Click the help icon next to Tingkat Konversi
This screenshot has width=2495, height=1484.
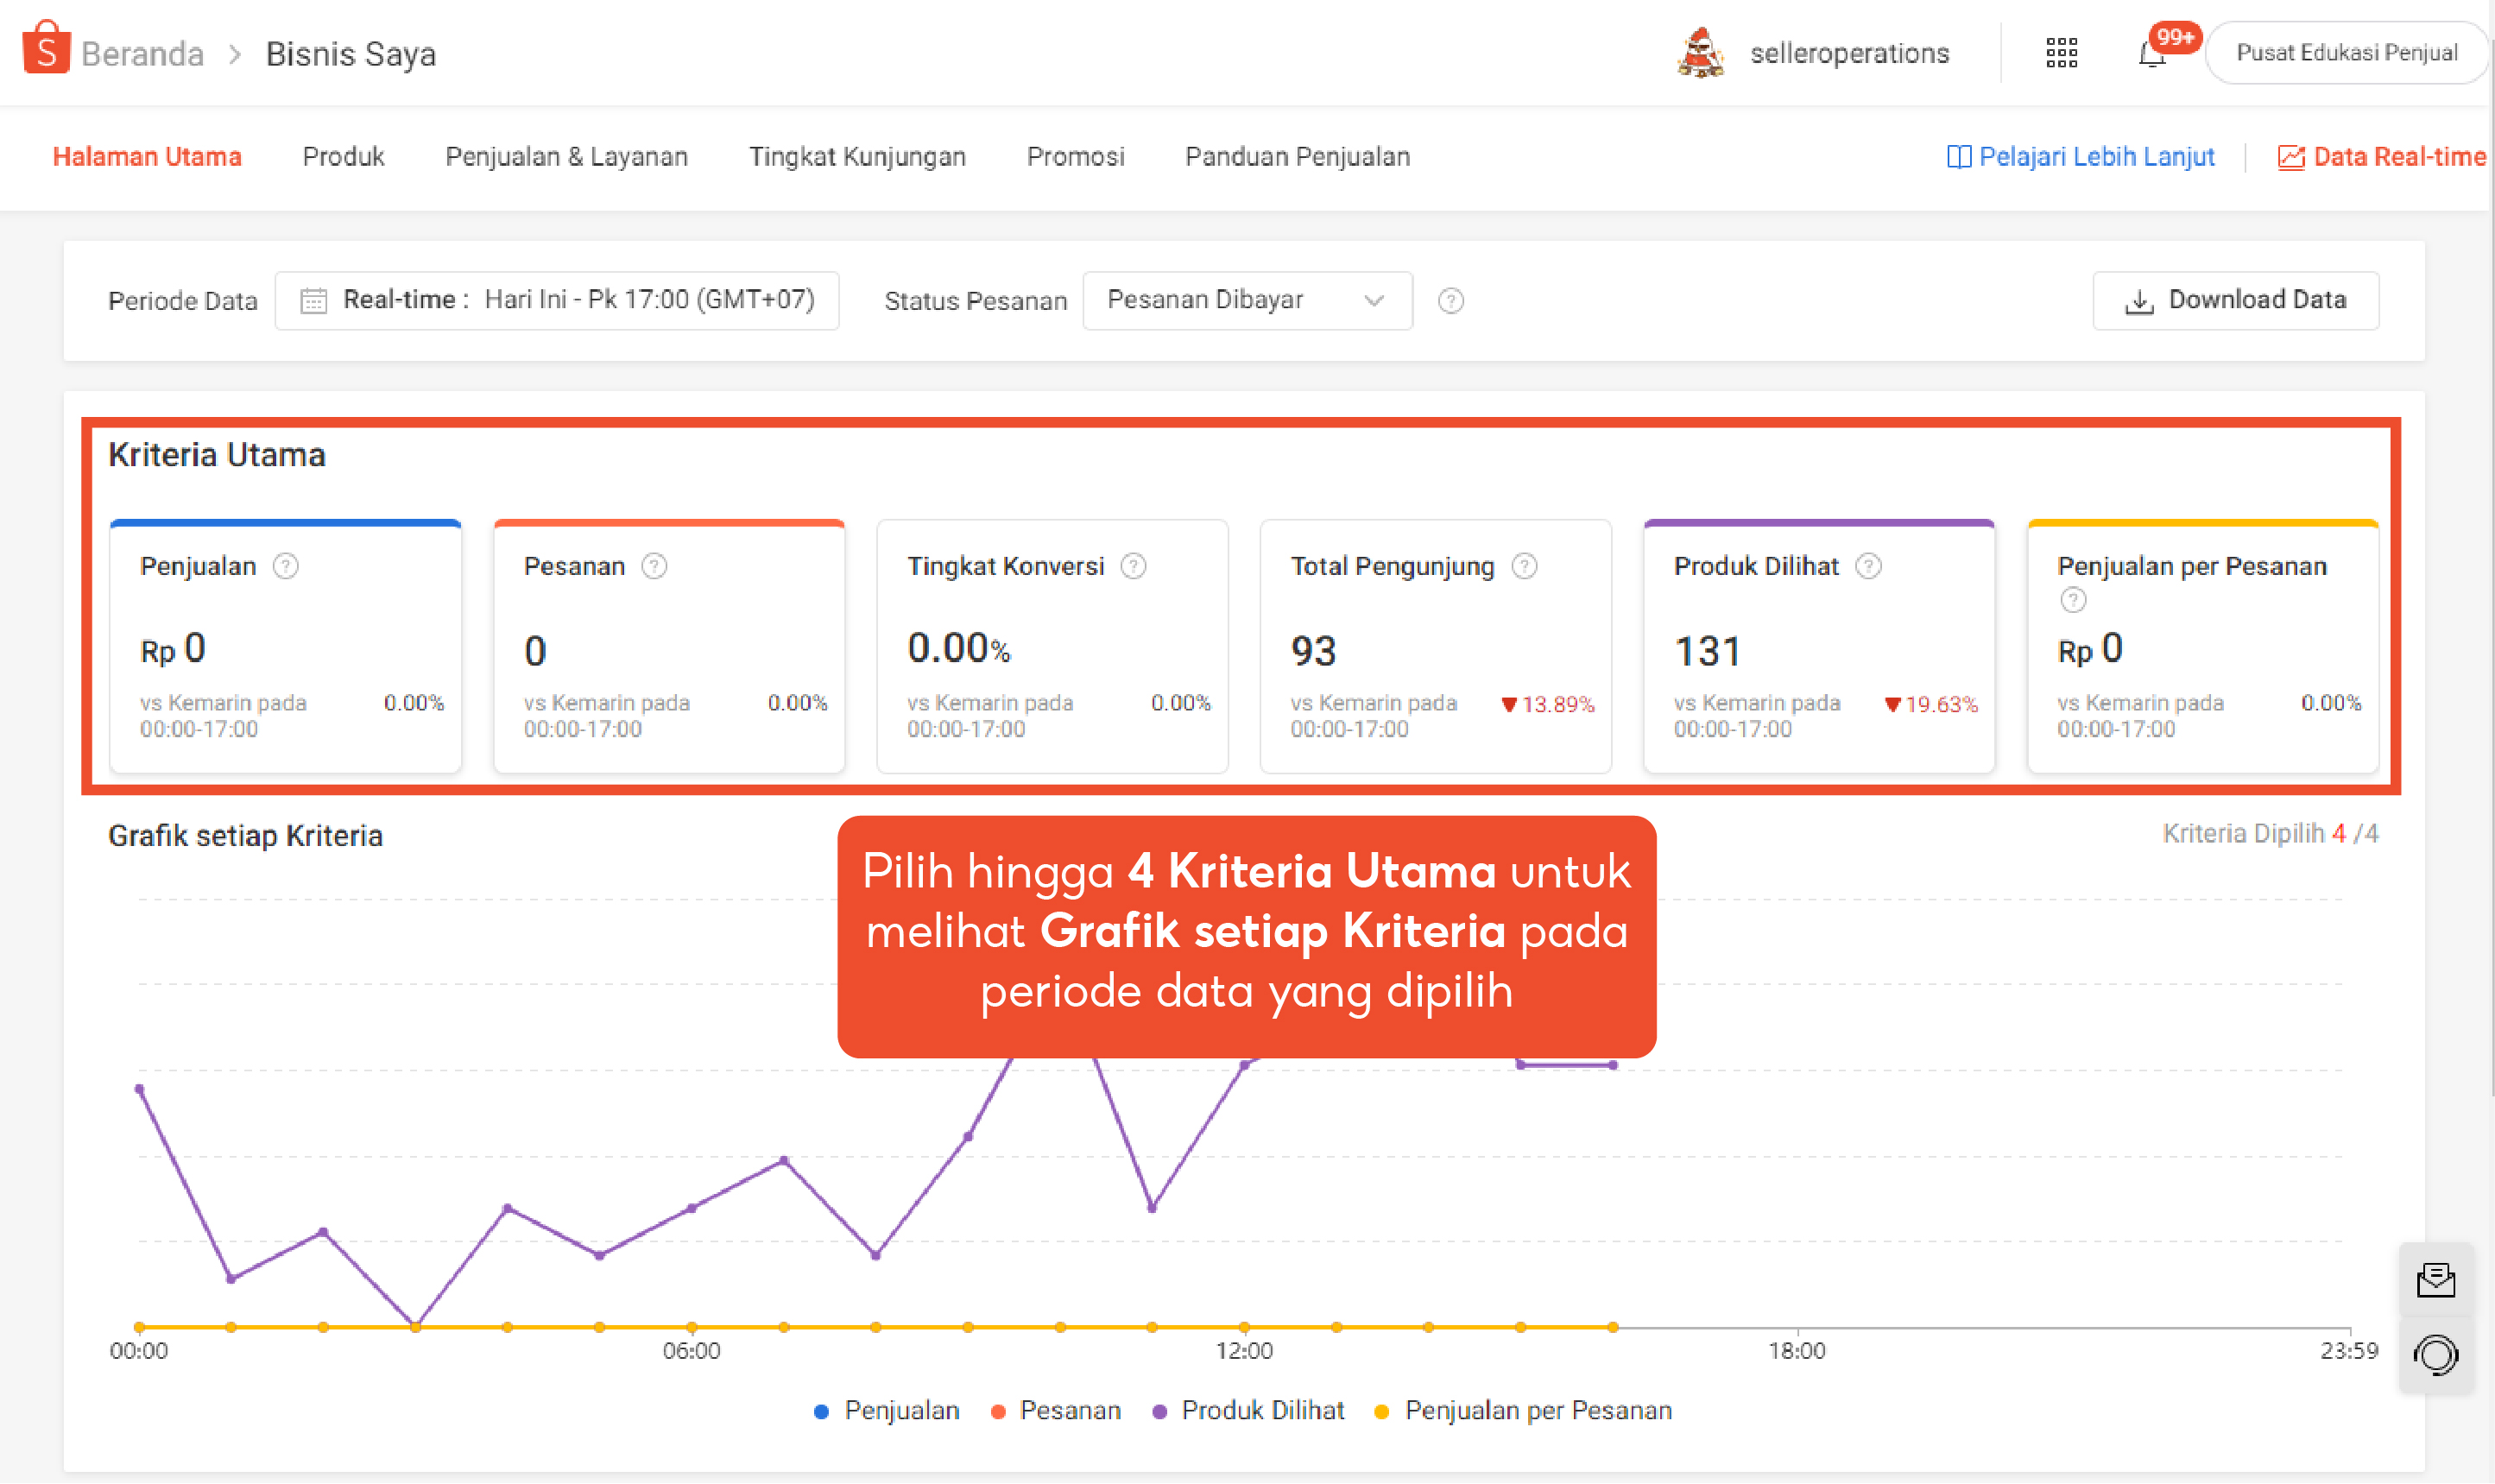click(1133, 566)
